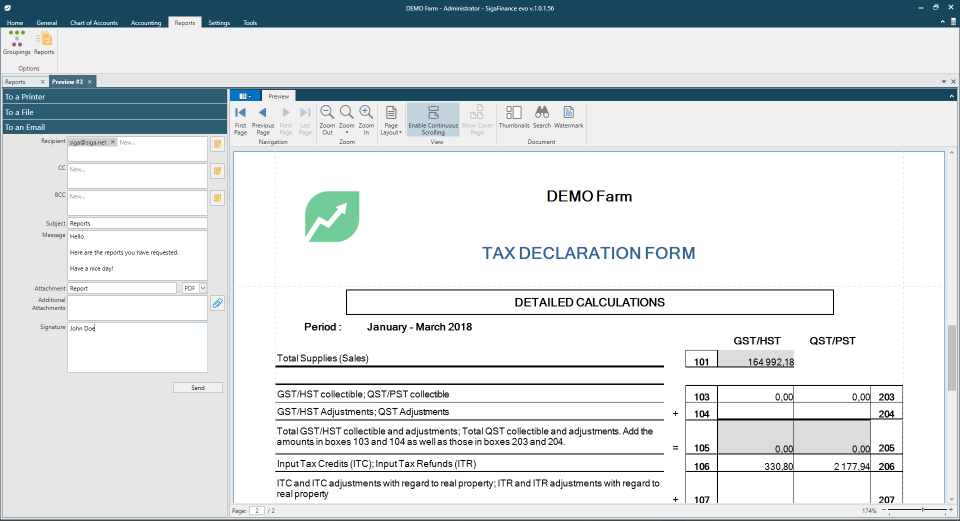The width and height of the screenshot is (960, 521).
Task: Open the Accounting ribbon tab
Action: pyautogui.click(x=146, y=23)
